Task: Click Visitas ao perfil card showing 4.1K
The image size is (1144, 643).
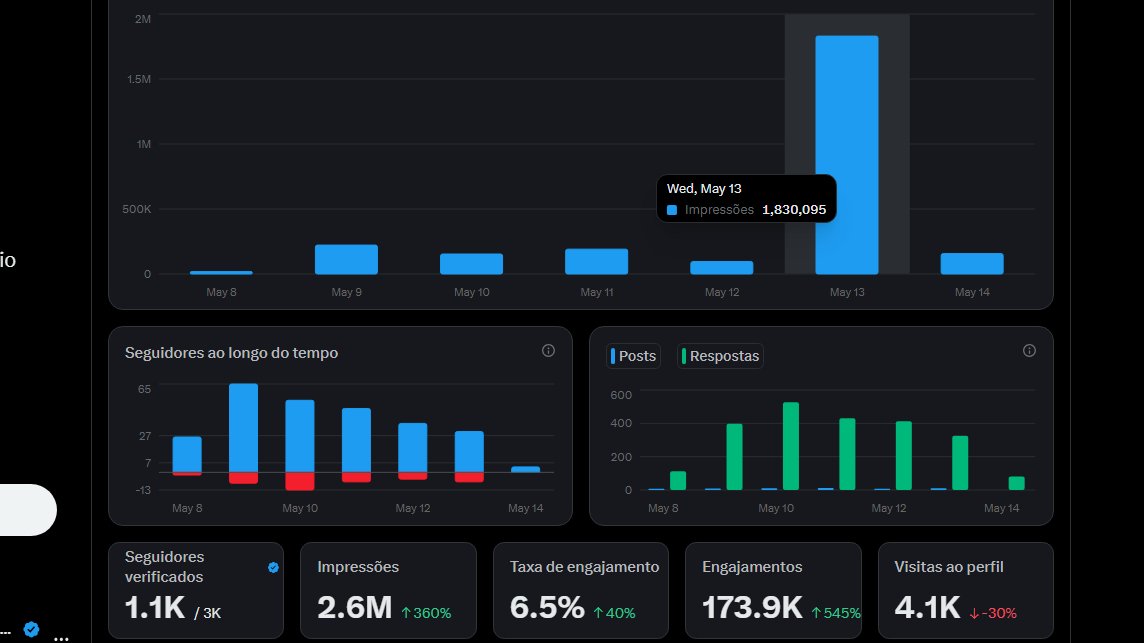Action: click(x=966, y=590)
